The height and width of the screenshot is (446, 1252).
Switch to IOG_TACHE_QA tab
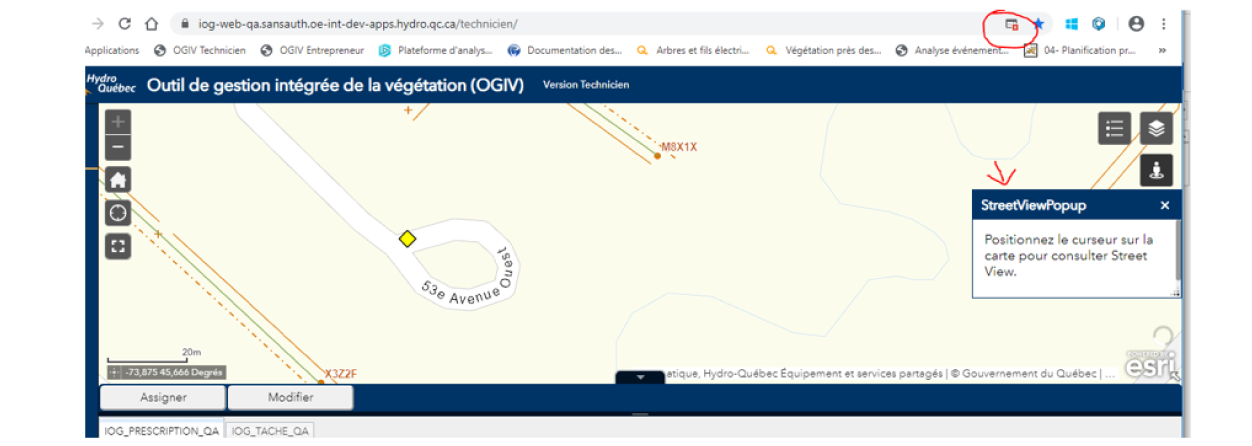tap(271, 430)
